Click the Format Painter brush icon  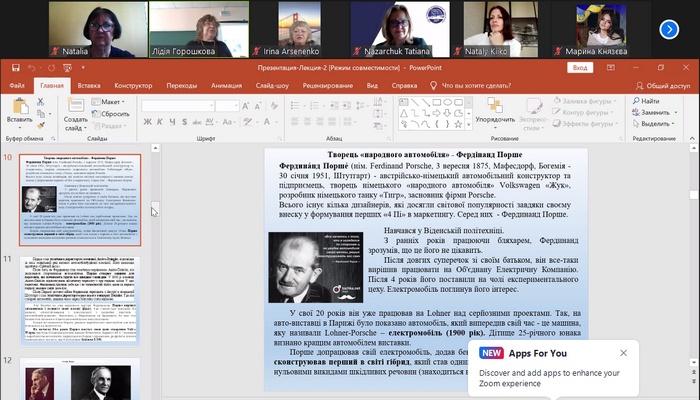[41, 125]
